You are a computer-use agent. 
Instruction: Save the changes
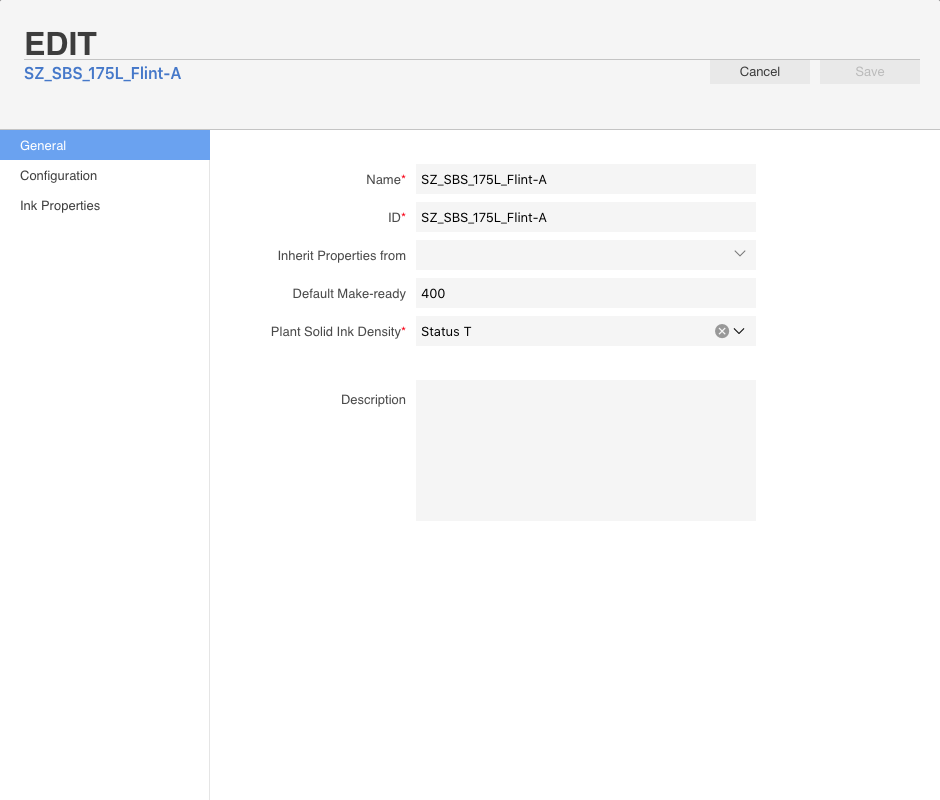click(869, 71)
